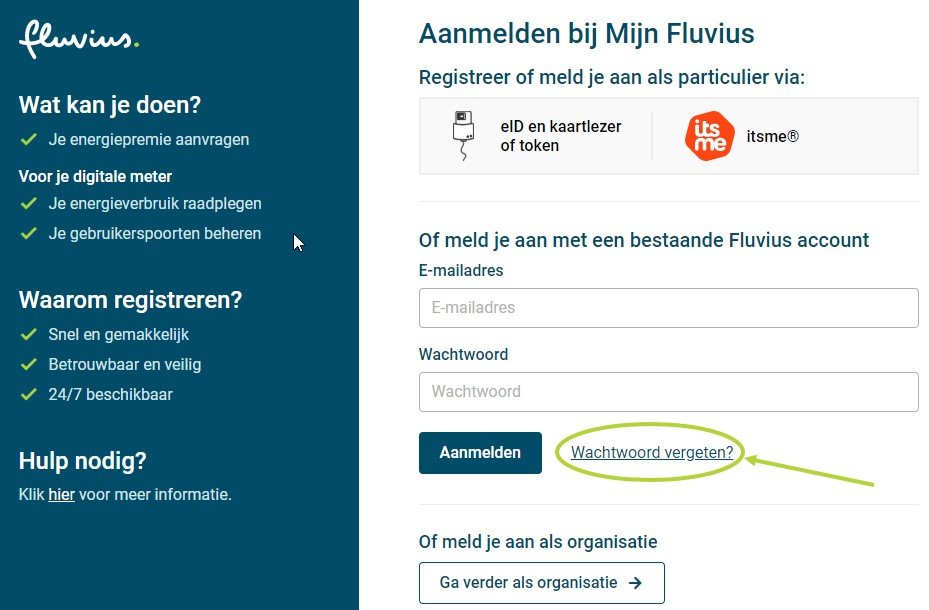Click the 'Hulp nodig?' heading
The width and height of the screenshot is (929, 610).
click(82, 461)
